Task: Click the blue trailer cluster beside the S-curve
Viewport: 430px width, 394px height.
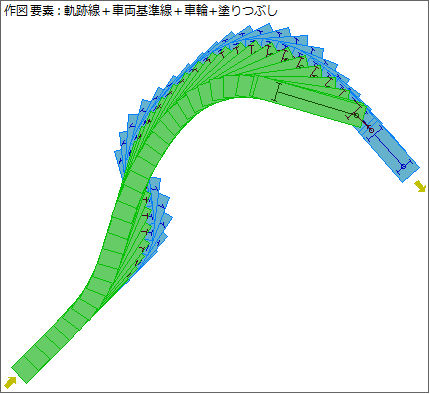Action: click(157, 217)
